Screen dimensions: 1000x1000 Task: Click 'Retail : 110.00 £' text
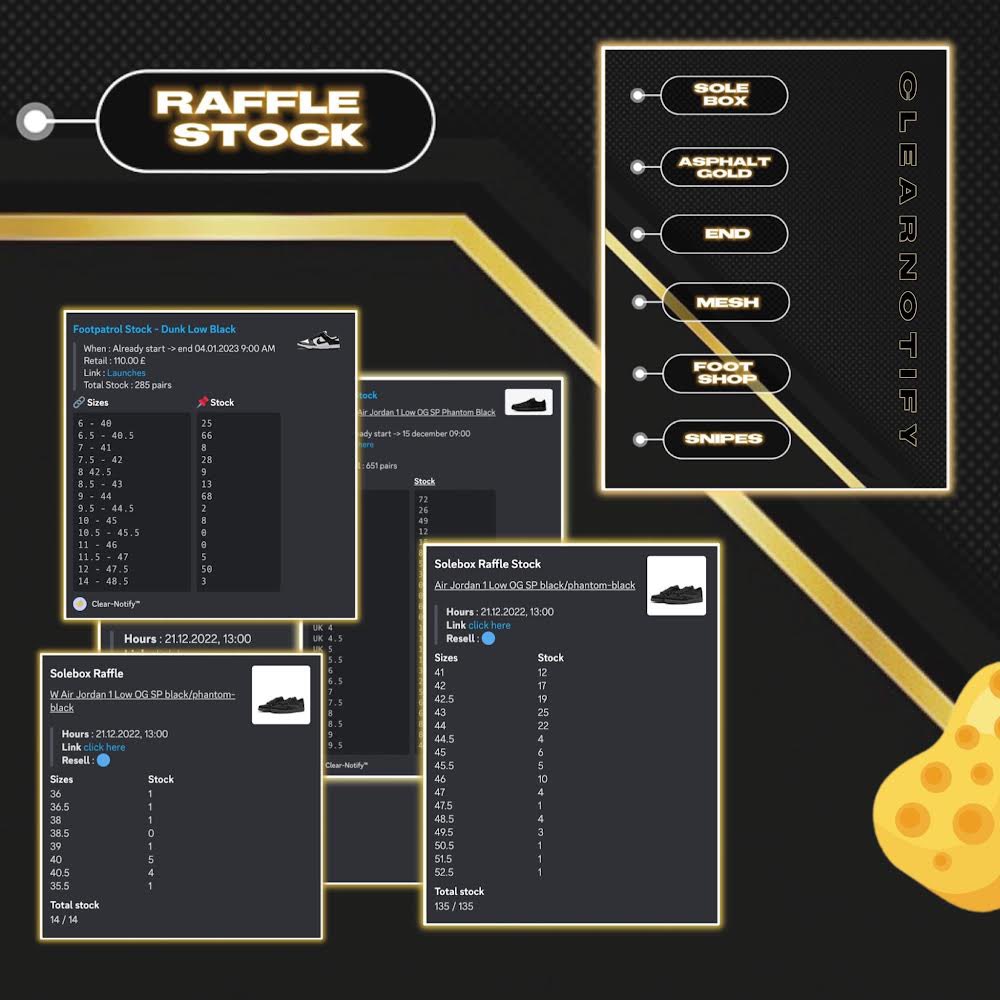[115, 360]
